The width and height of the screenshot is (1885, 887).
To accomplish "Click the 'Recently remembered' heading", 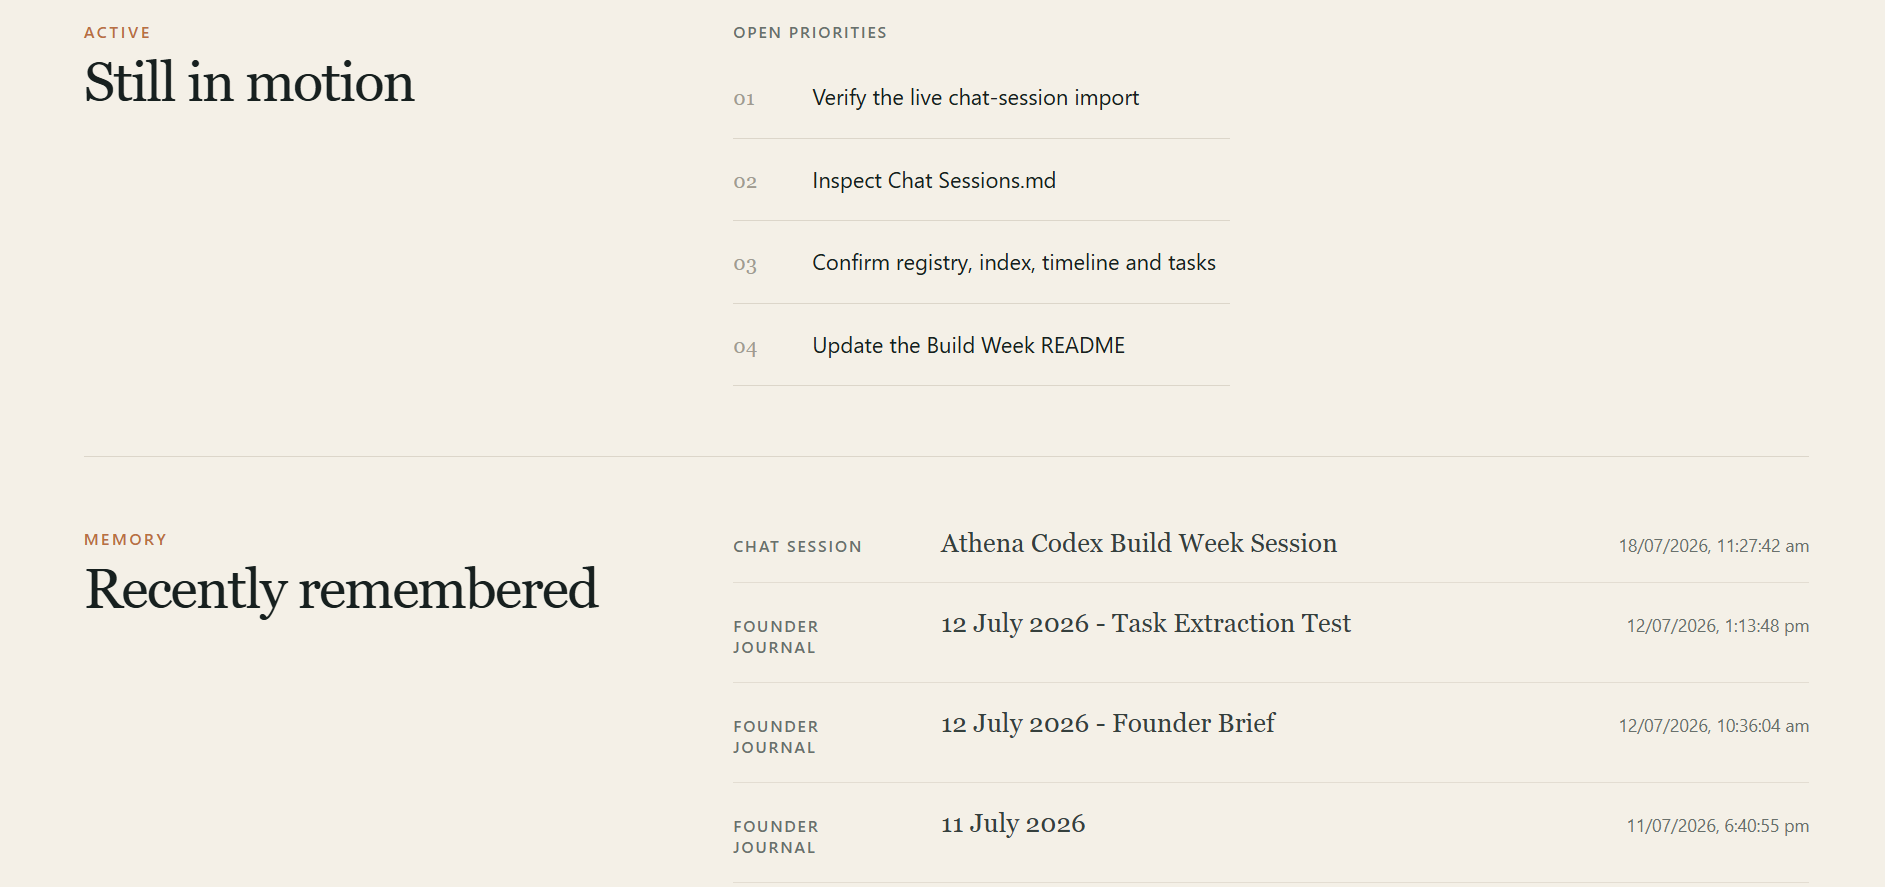I will point(341,589).
